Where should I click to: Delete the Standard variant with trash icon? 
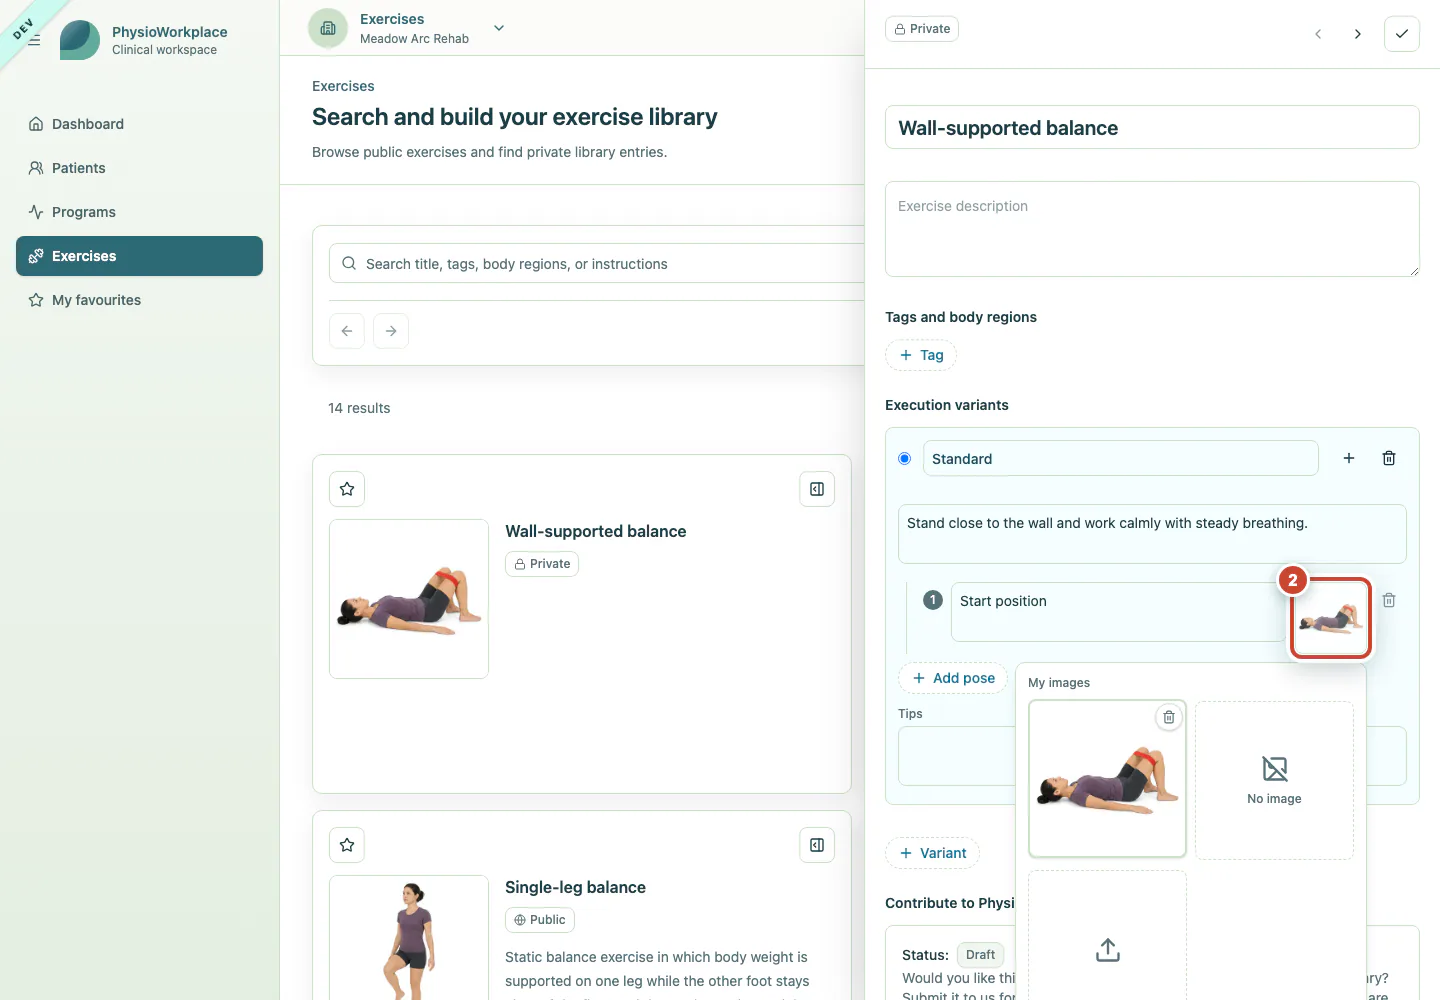tap(1389, 458)
